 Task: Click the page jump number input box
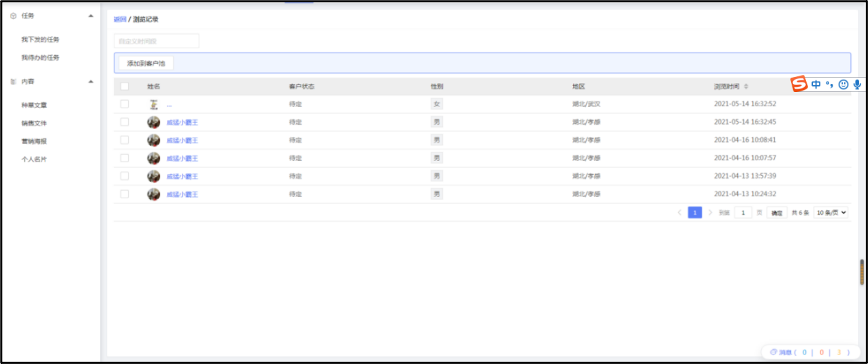click(x=743, y=212)
